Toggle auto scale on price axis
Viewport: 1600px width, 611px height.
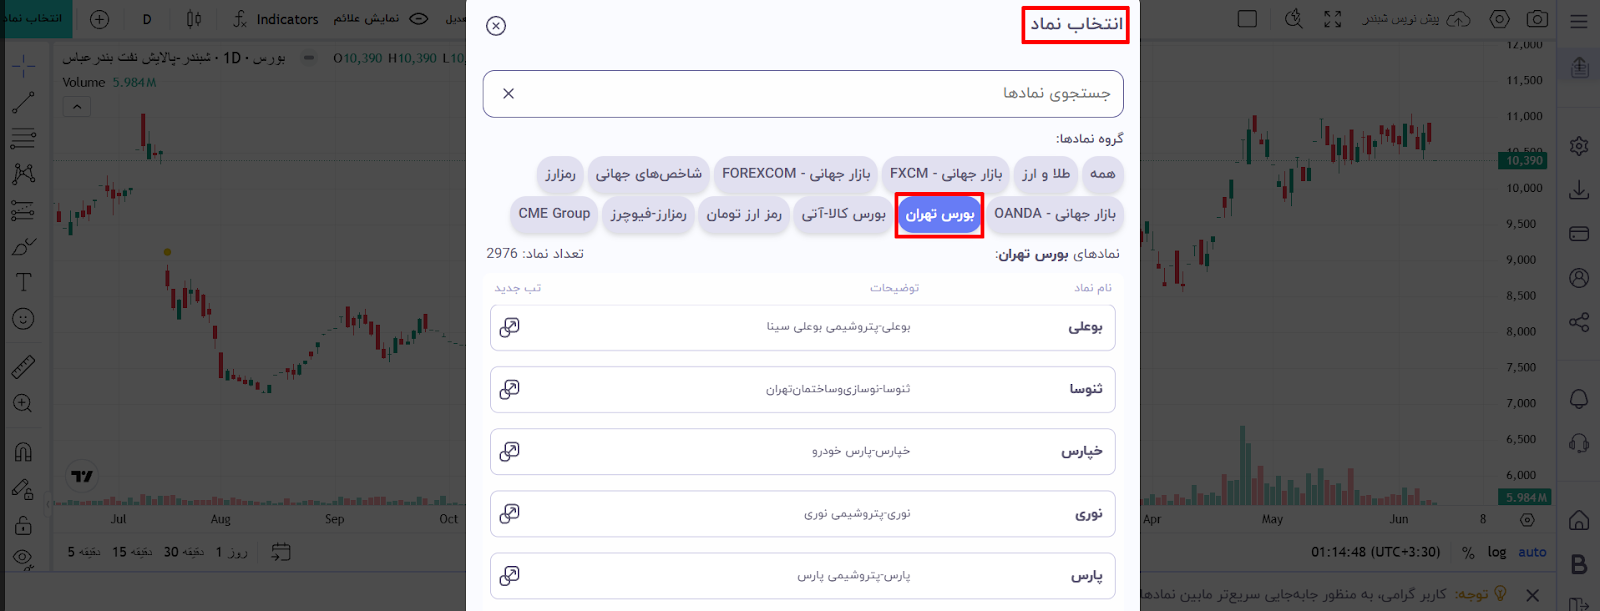click(x=1532, y=552)
